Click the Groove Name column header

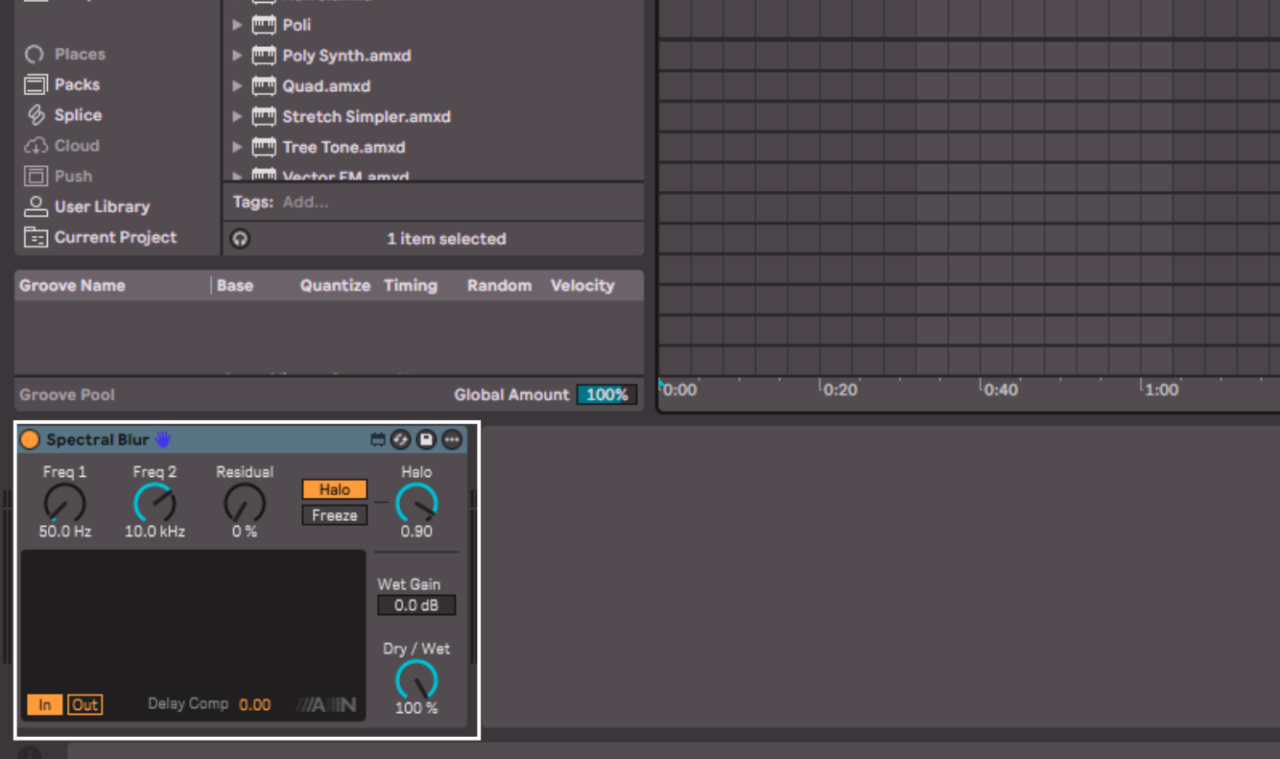pyautogui.click(x=73, y=285)
